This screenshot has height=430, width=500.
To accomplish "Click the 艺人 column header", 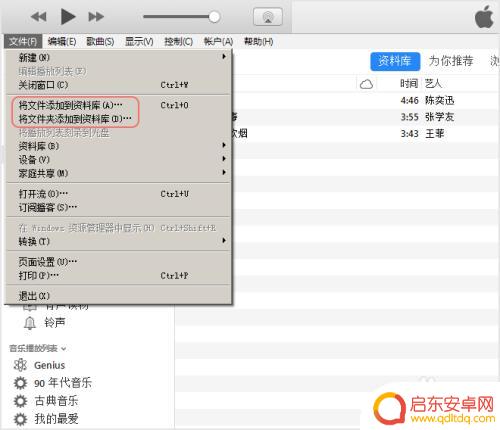I will tap(433, 84).
